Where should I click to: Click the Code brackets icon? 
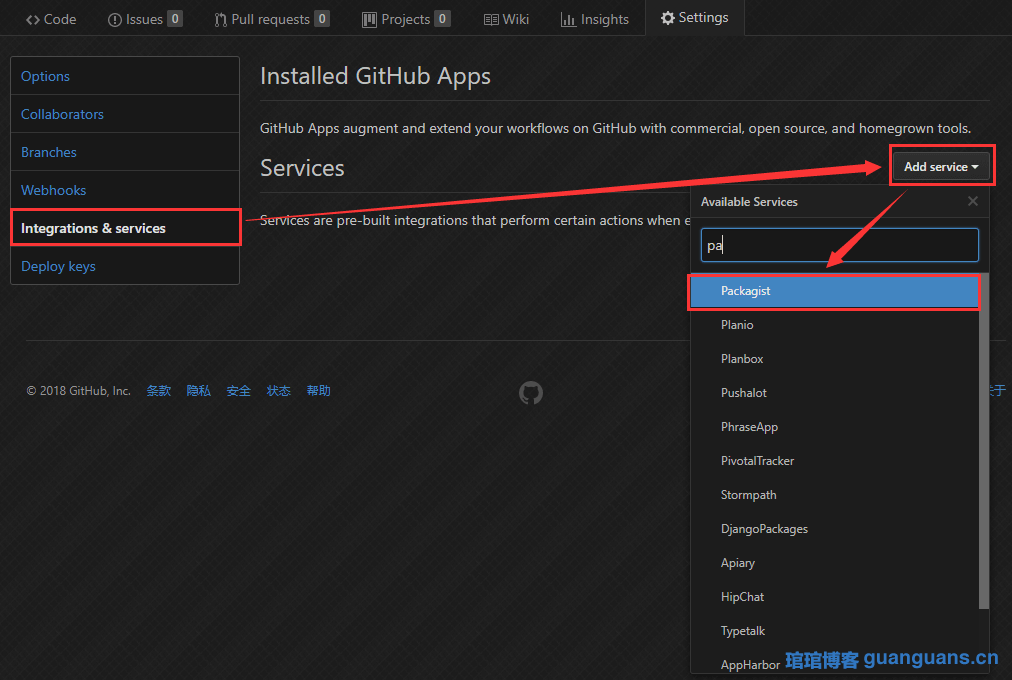[x=33, y=20]
